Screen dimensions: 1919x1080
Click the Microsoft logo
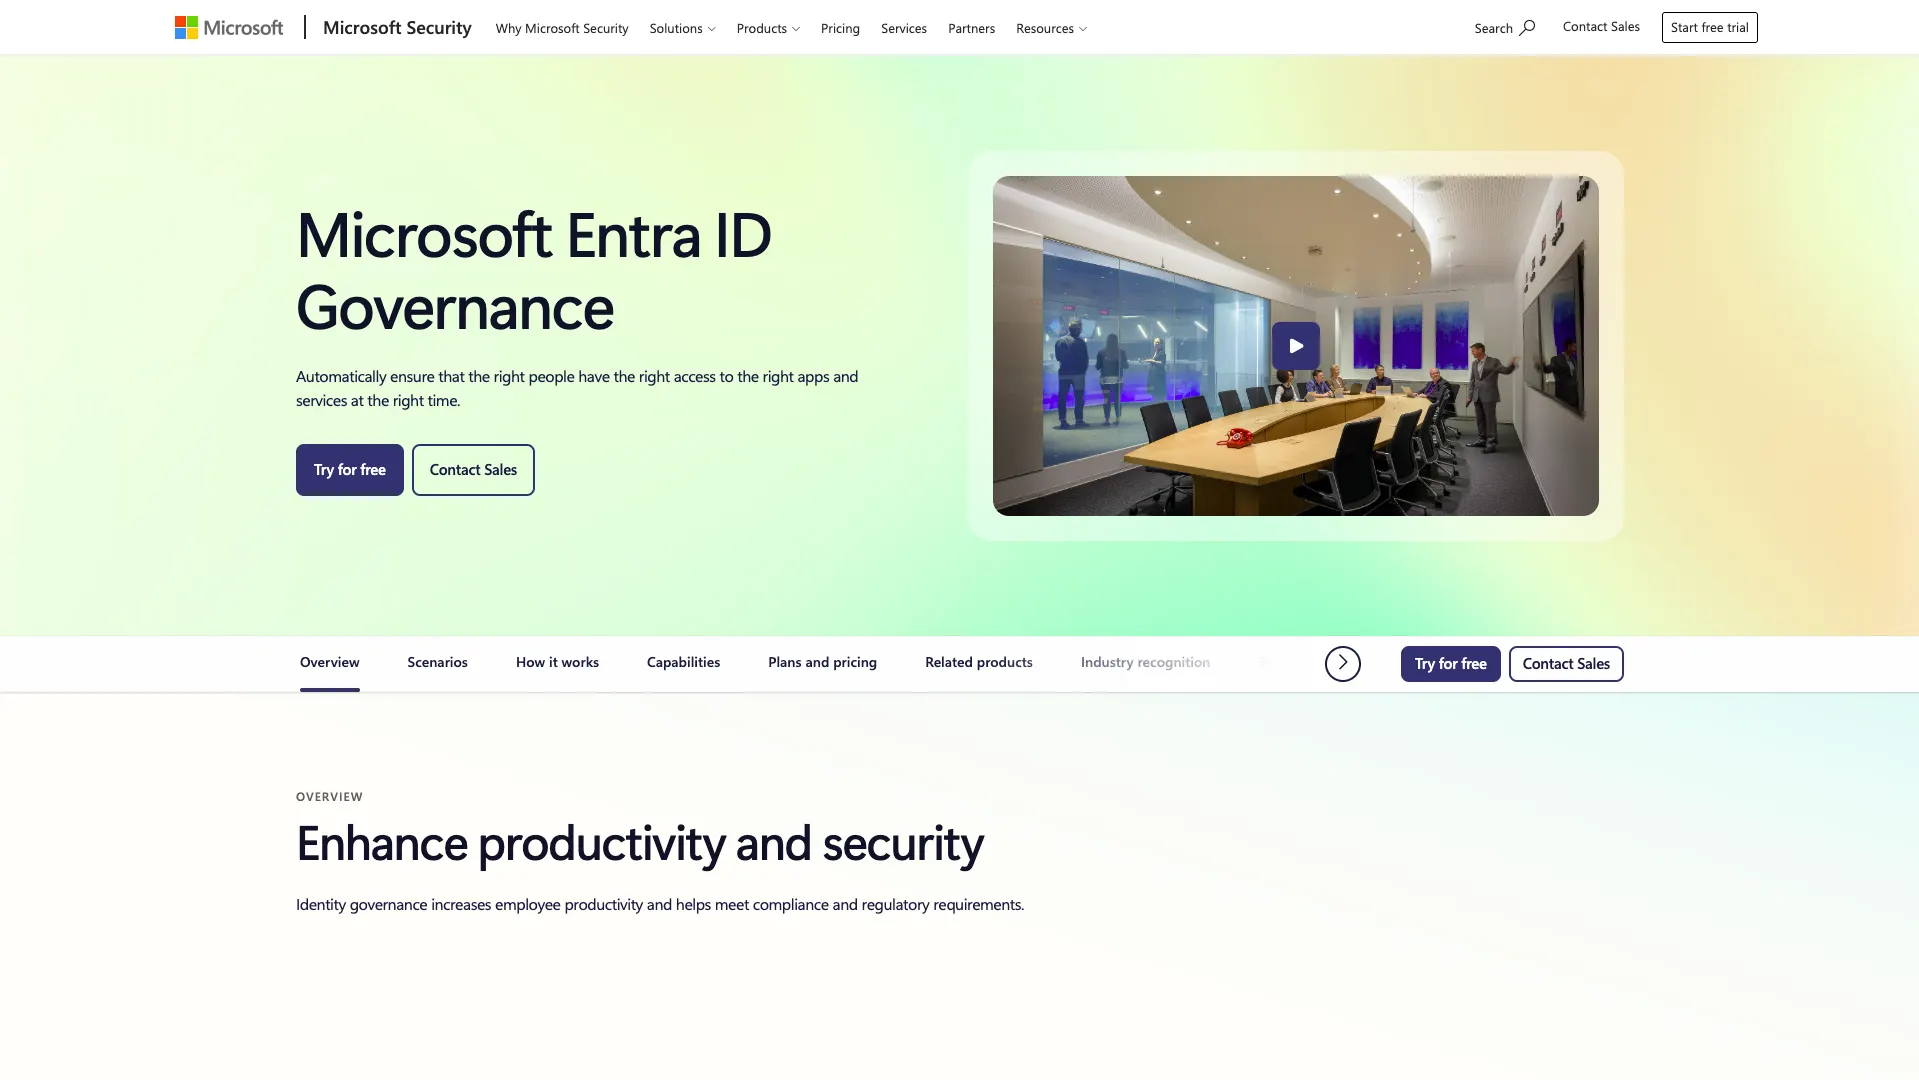[229, 28]
